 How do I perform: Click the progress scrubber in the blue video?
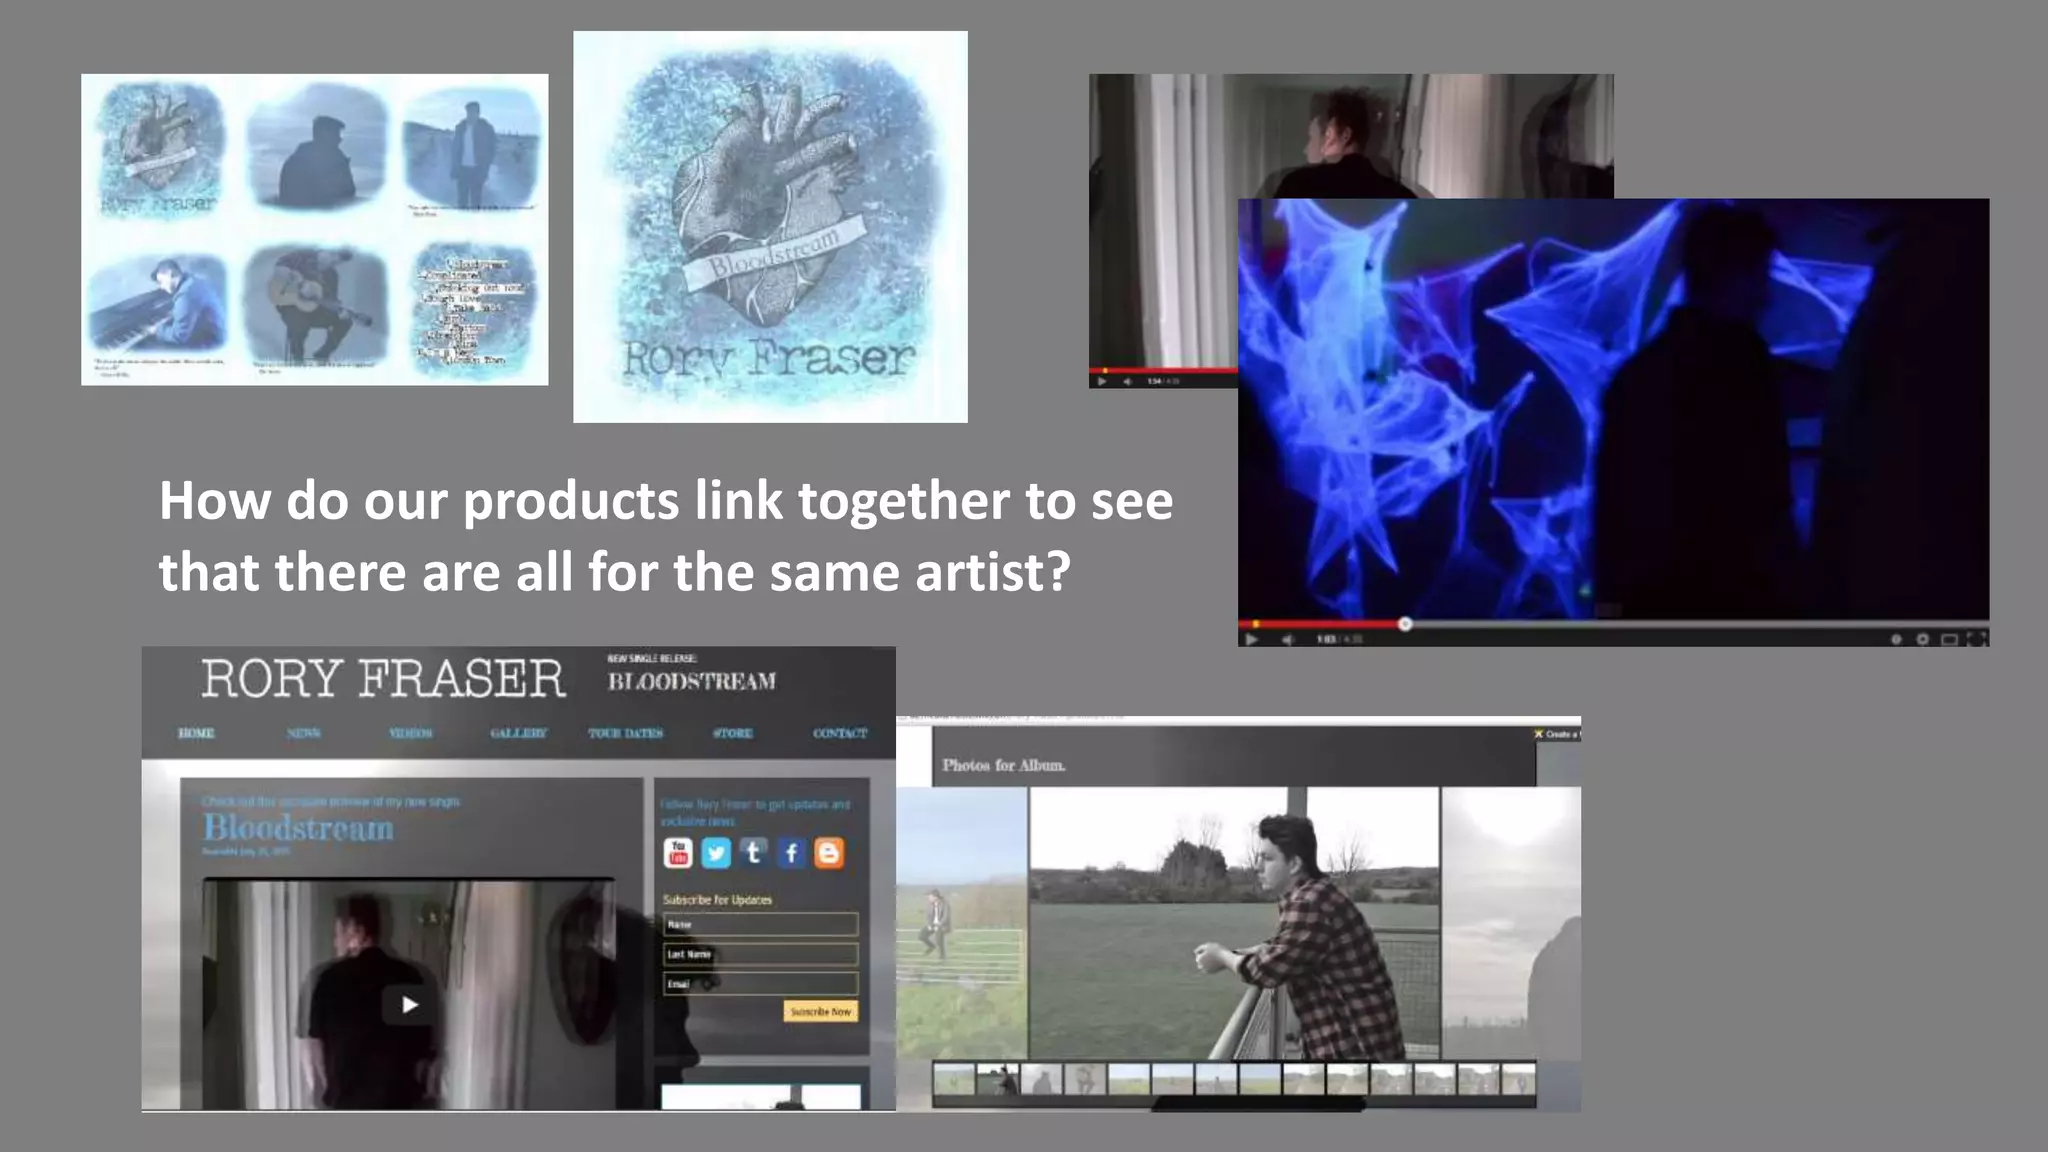(1405, 624)
